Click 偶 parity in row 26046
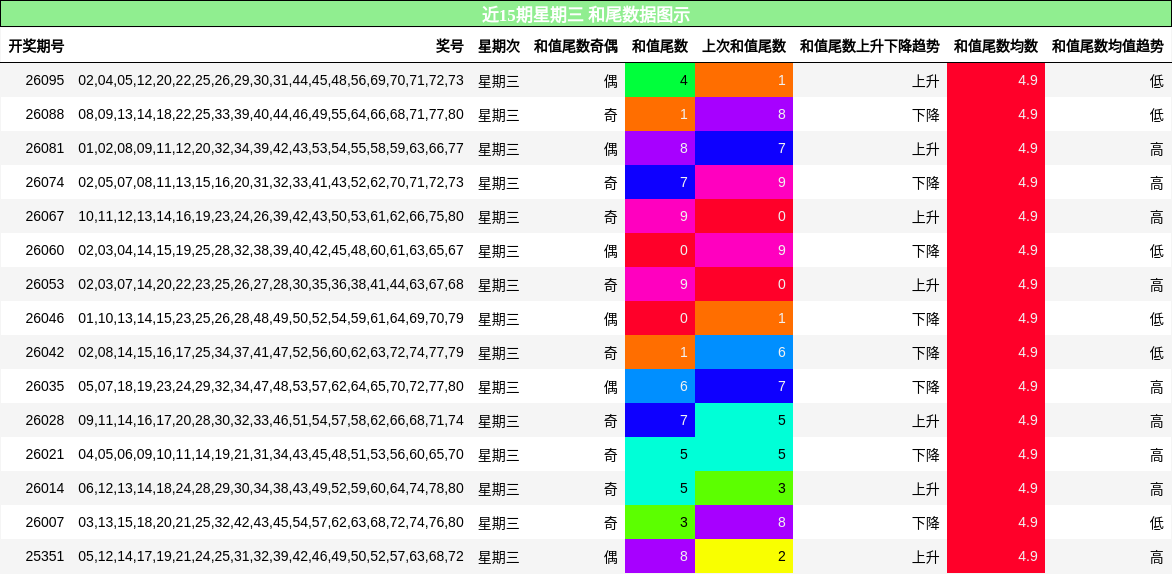The width and height of the screenshot is (1172, 574). coord(611,318)
